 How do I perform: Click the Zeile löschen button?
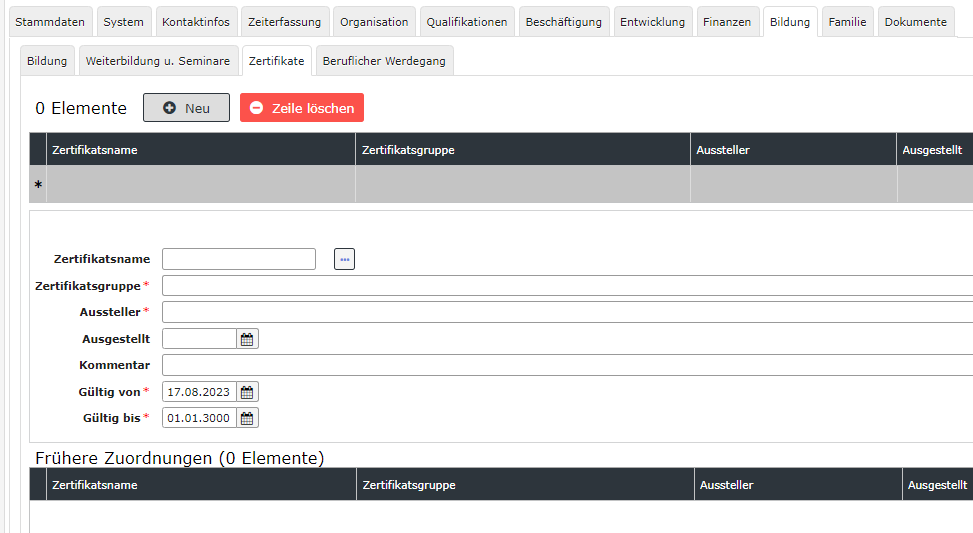coord(302,108)
